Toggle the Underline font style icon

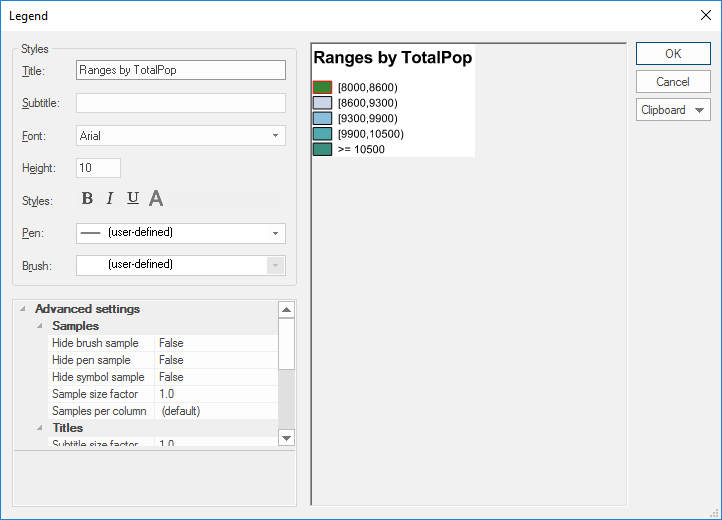(133, 199)
